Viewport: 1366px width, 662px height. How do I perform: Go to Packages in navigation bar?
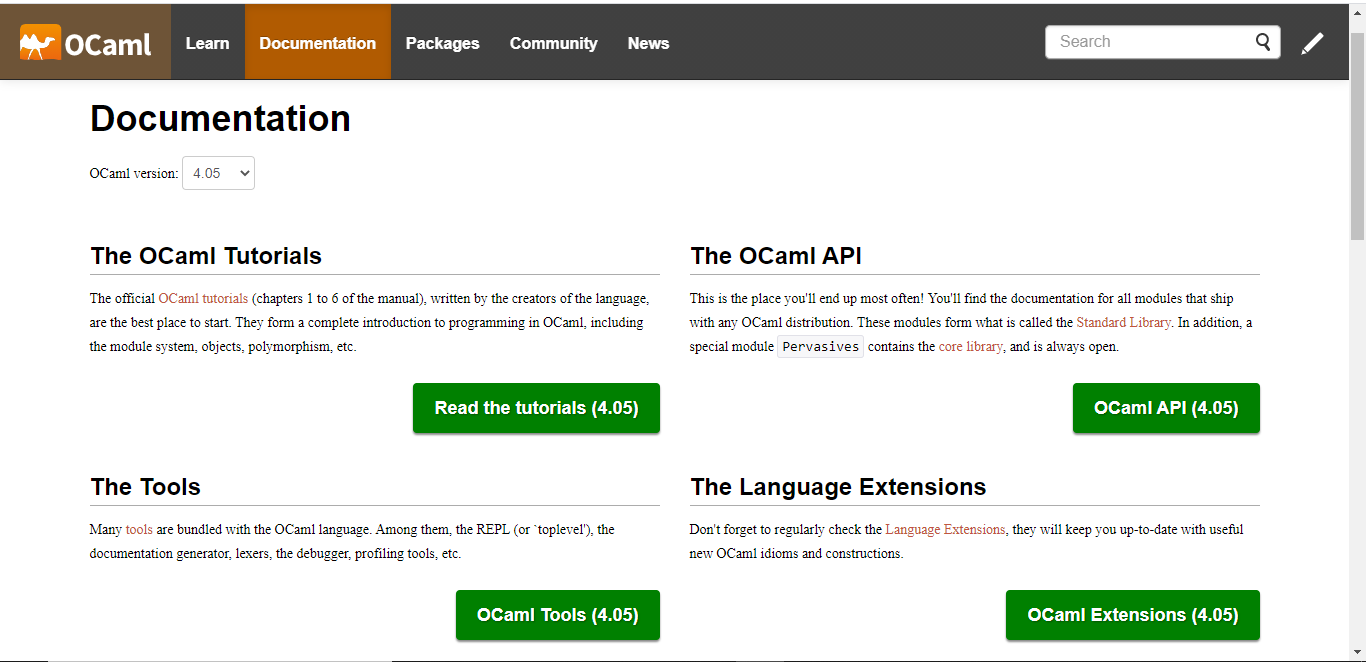[442, 43]
